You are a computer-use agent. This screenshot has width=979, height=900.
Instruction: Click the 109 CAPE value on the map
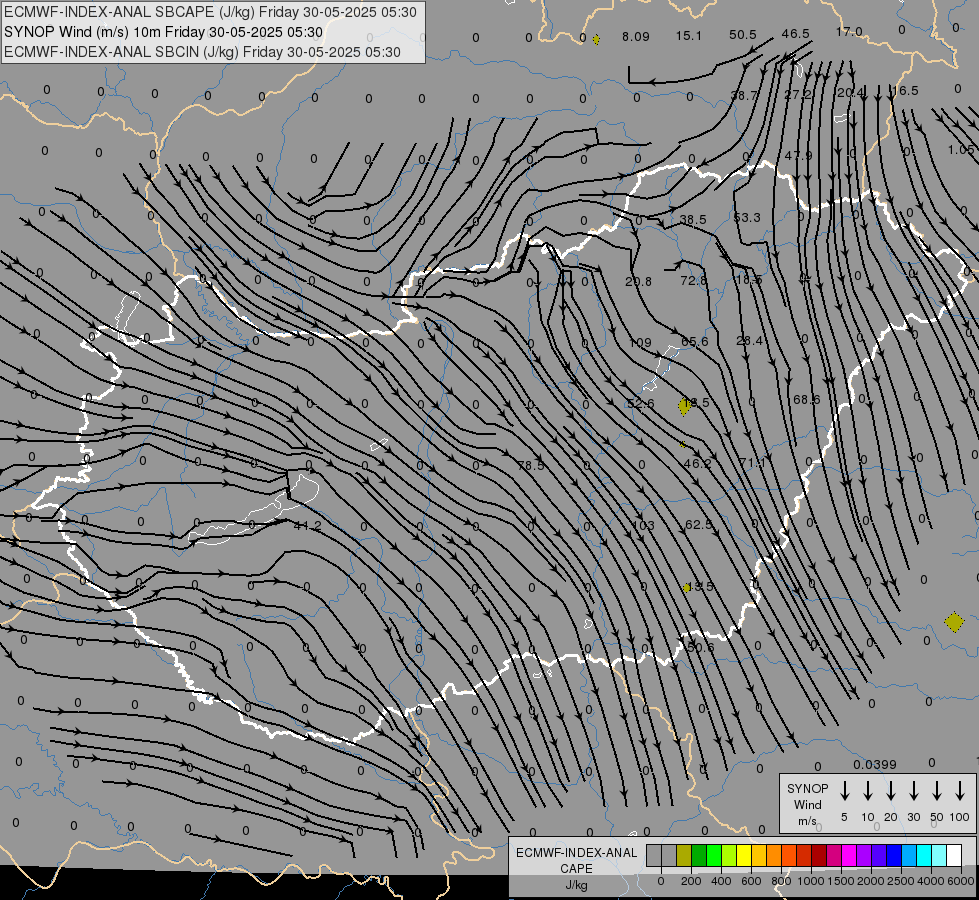(x=641, y=343)
